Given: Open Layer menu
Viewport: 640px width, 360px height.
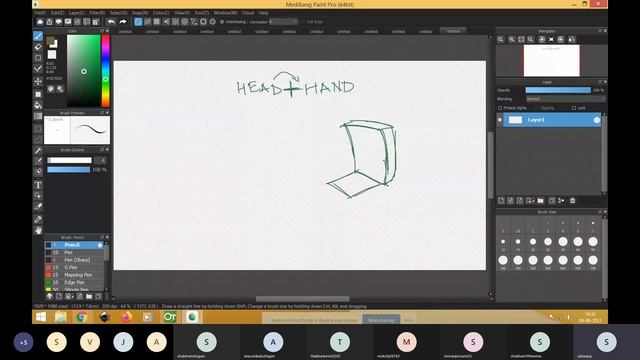Looking at the screenshot, I should click(x=76, y=13).
